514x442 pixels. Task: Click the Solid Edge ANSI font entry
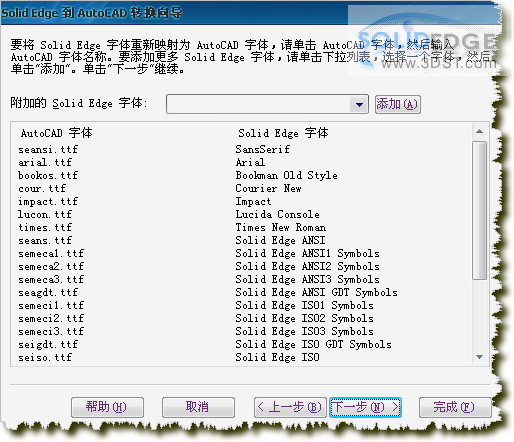click(x=280, y=240)
